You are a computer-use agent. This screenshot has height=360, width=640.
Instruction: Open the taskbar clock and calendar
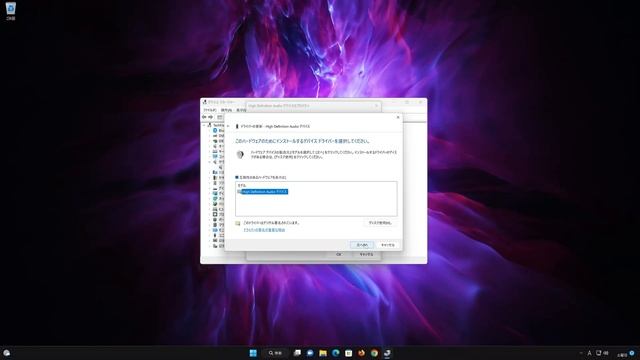click(622, 354)
